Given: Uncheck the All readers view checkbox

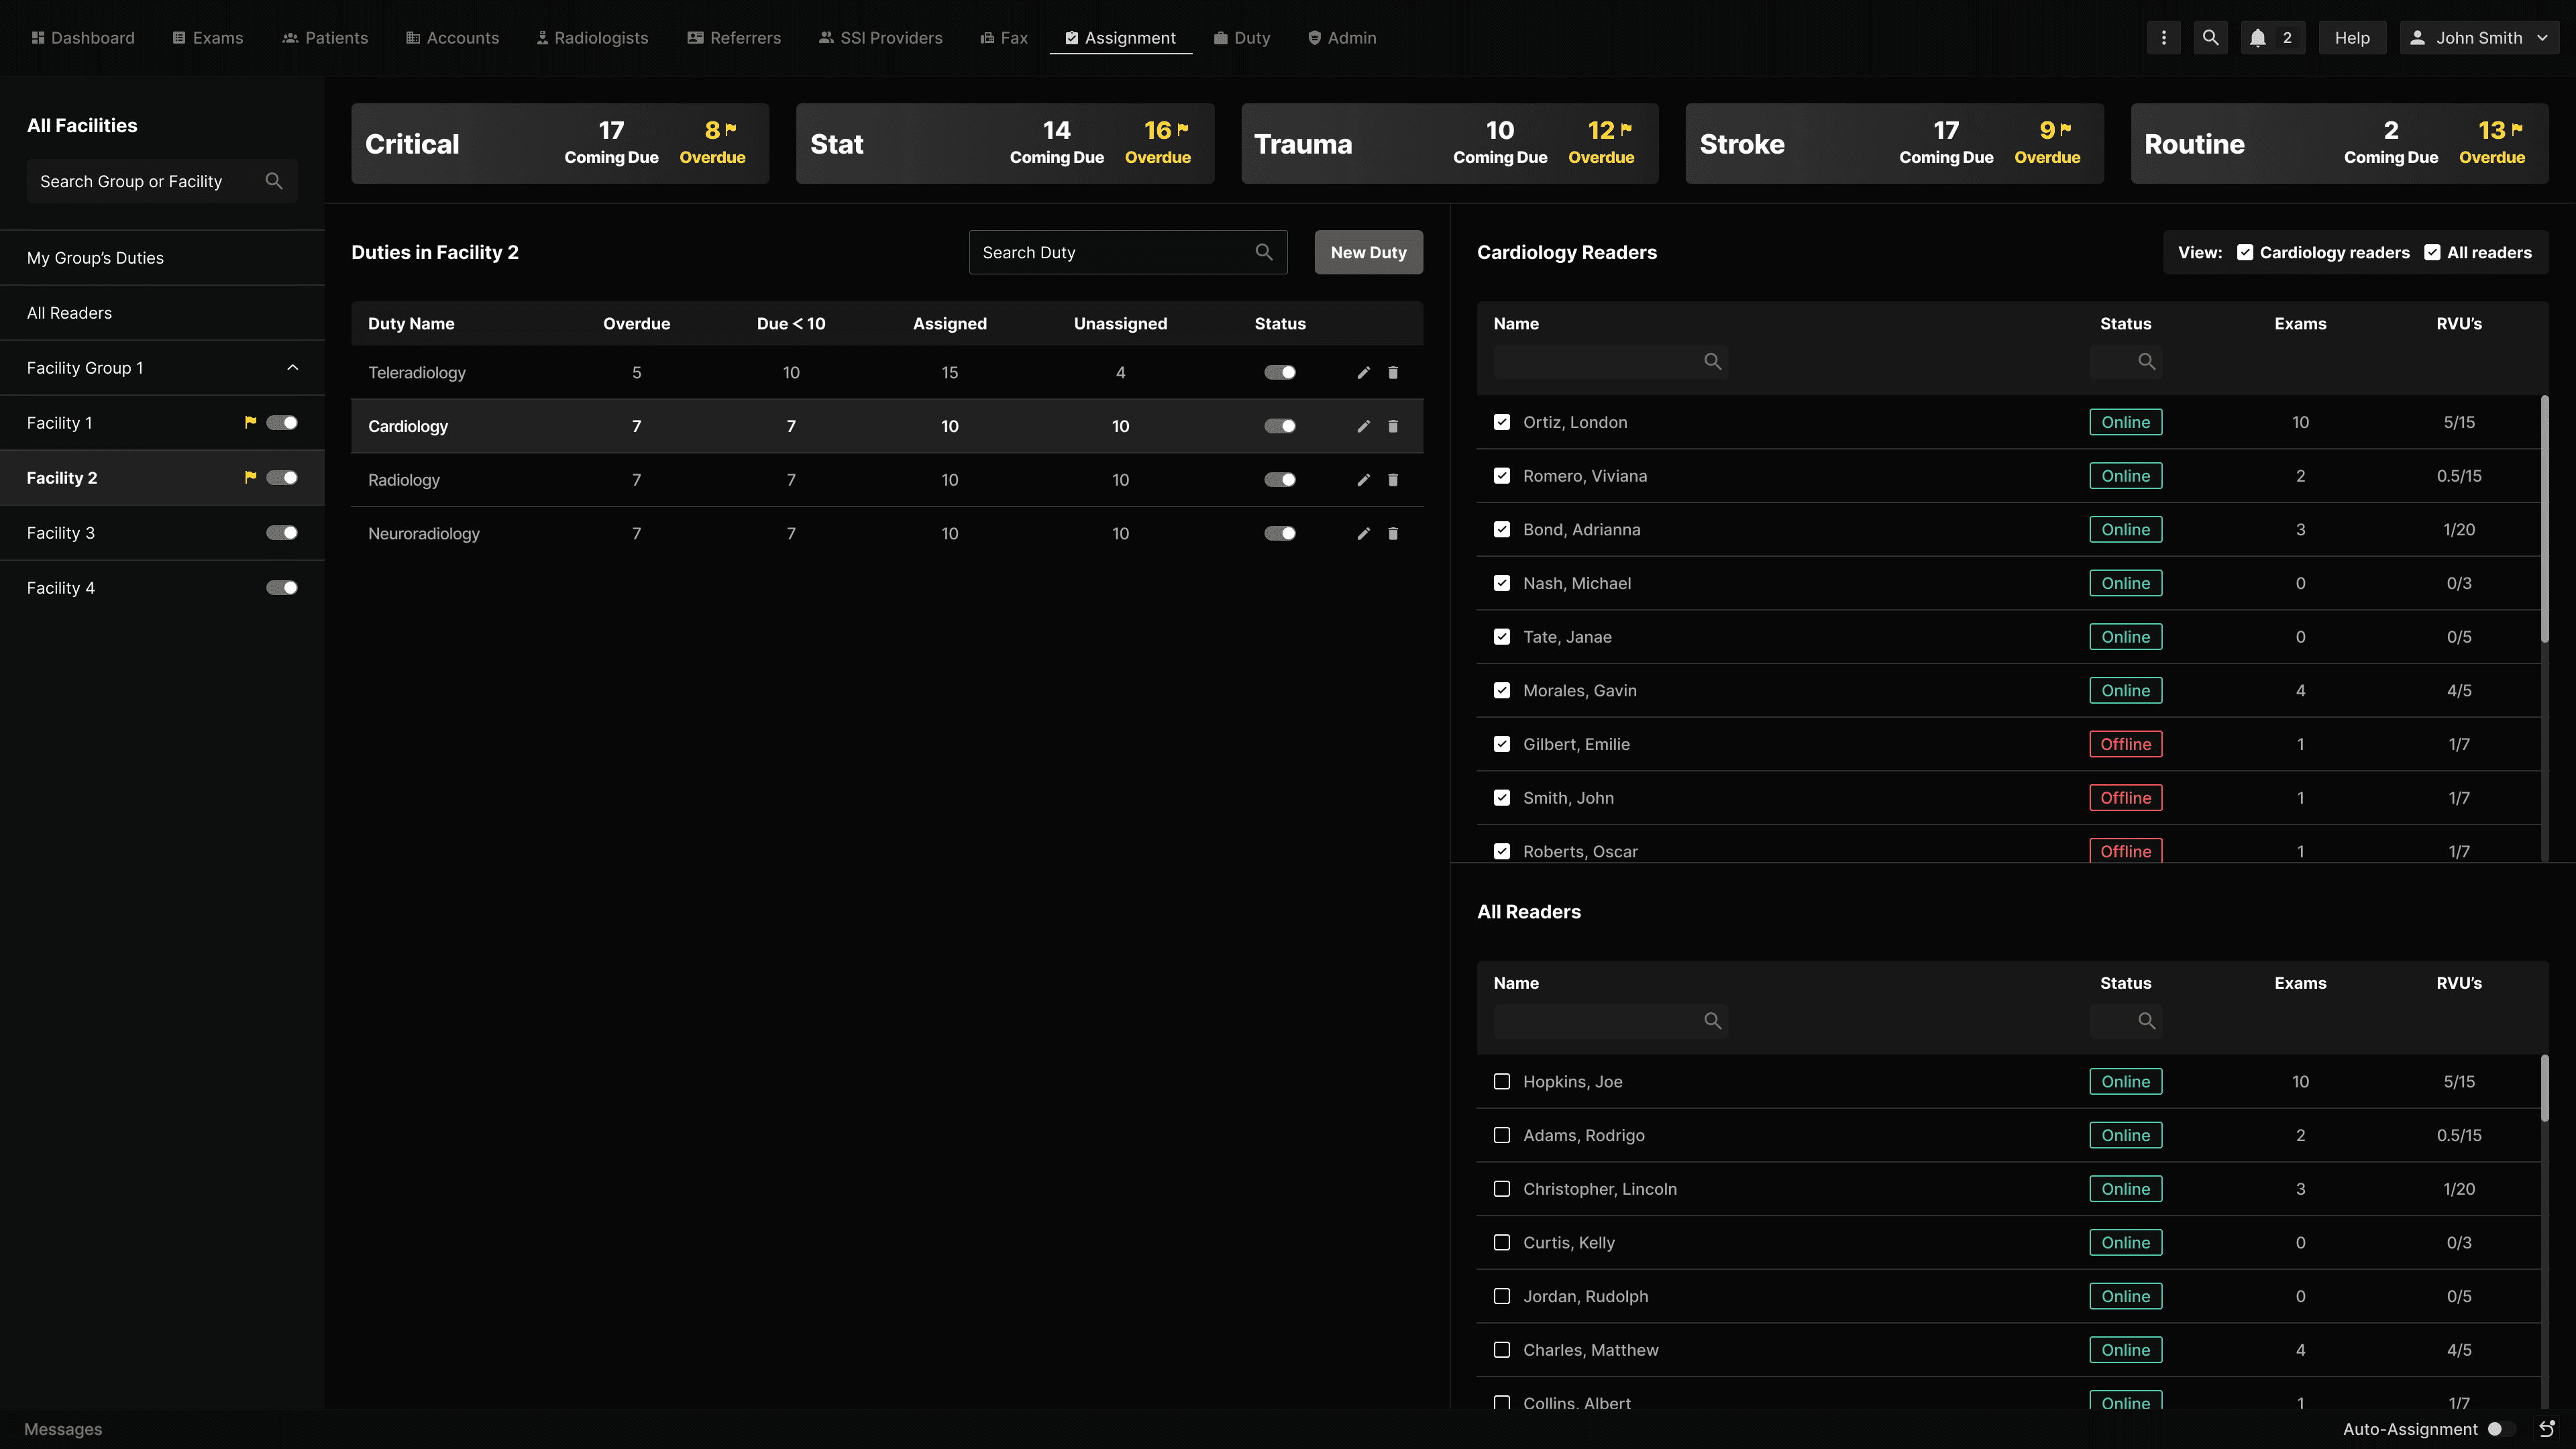Looking at the screenshot, I should (2432, 253).
